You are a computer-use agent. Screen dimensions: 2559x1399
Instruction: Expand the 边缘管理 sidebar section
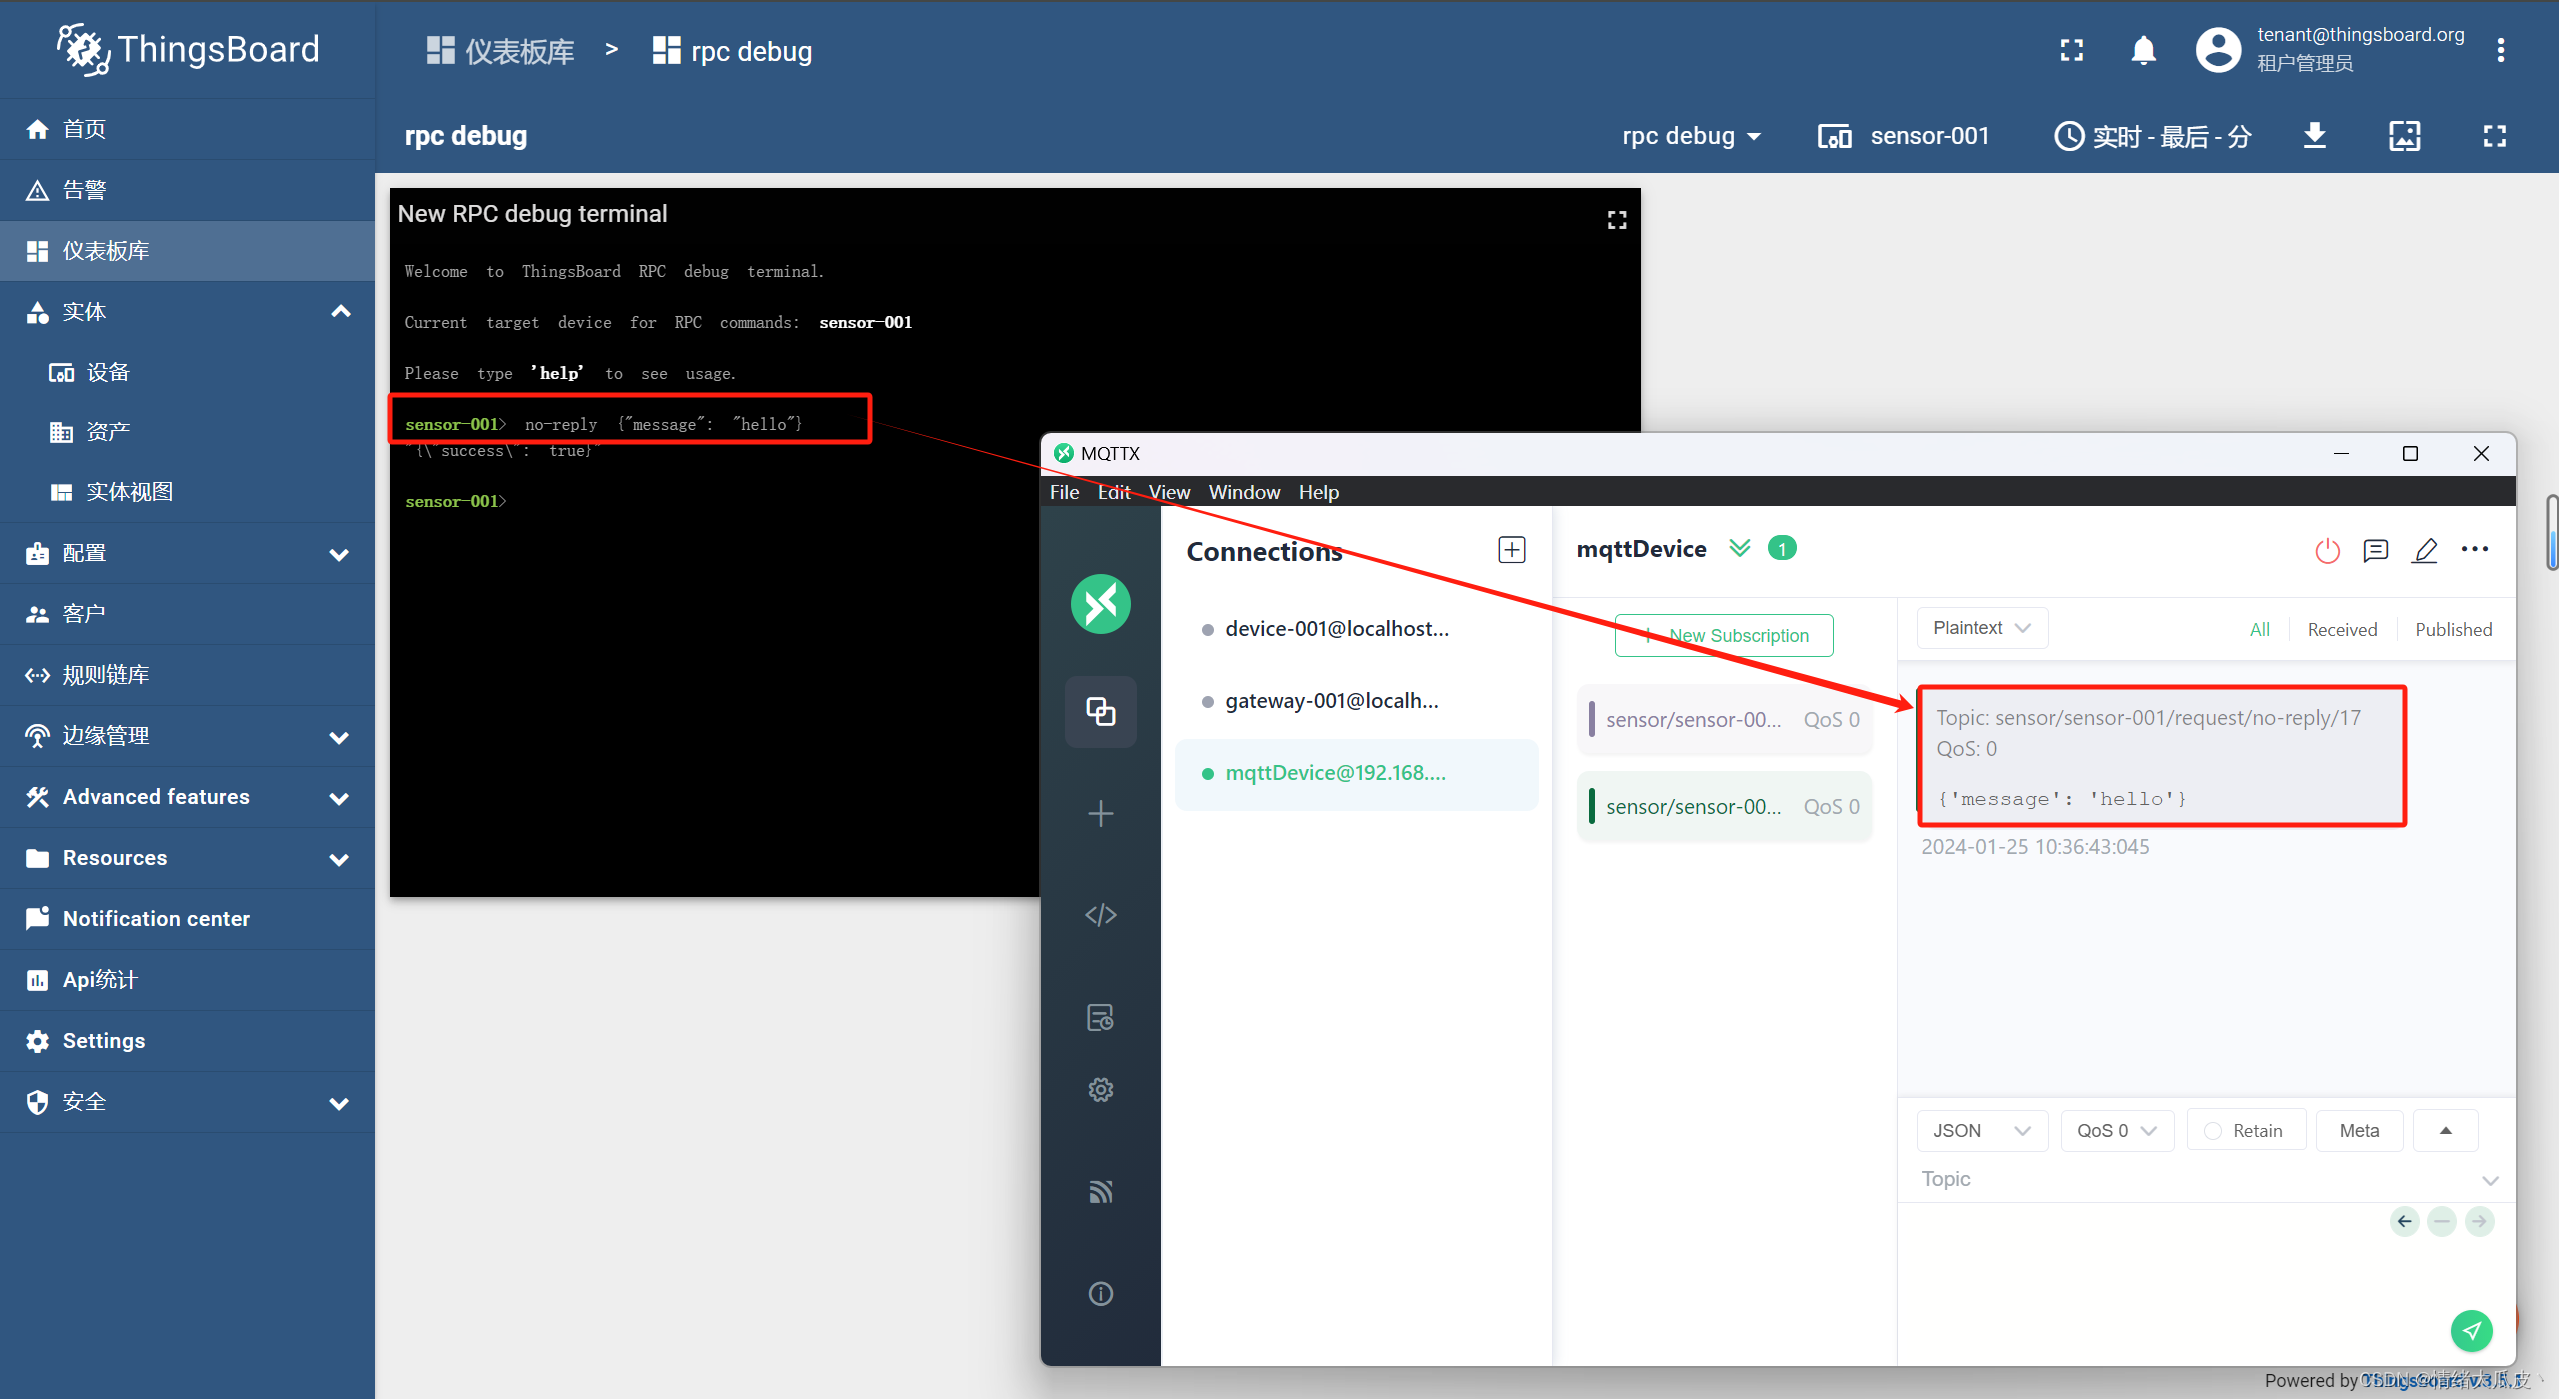pyautogui.click(x=340, y=737)
